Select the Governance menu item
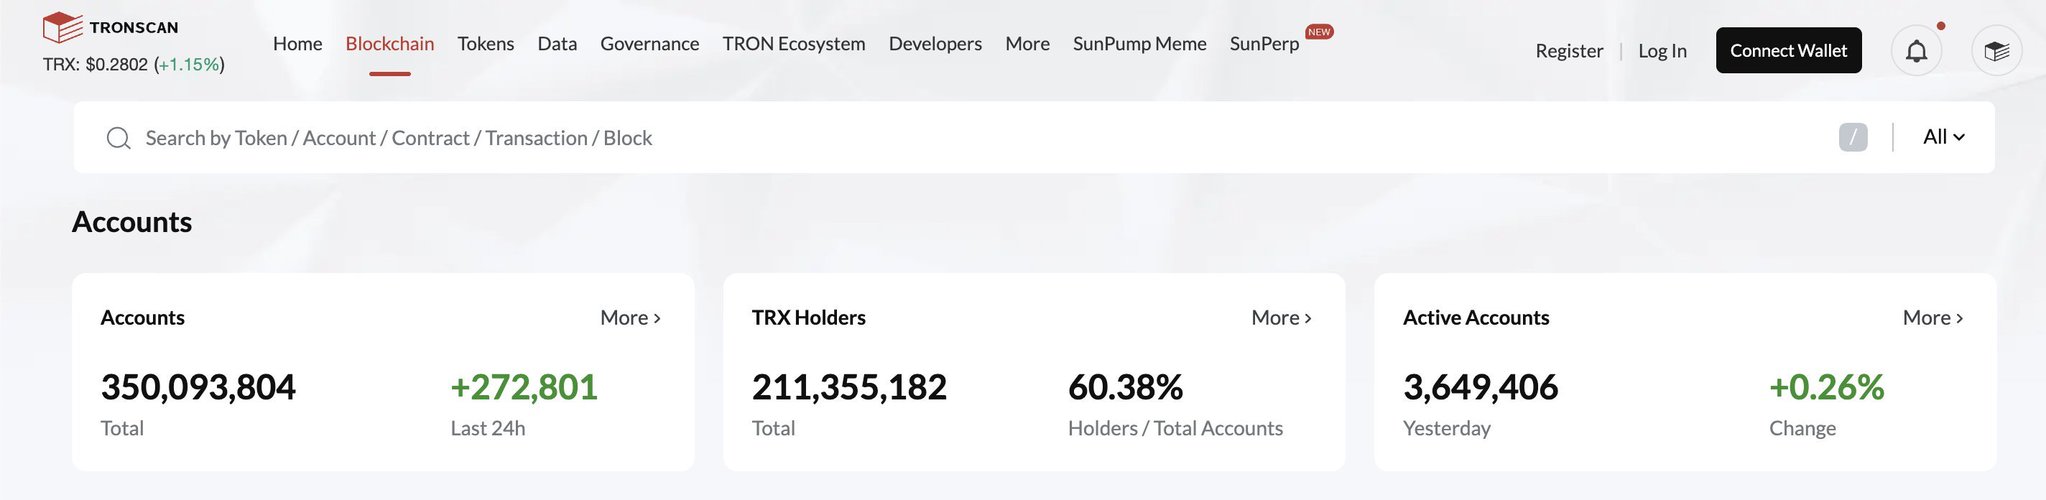 (649, 44)
